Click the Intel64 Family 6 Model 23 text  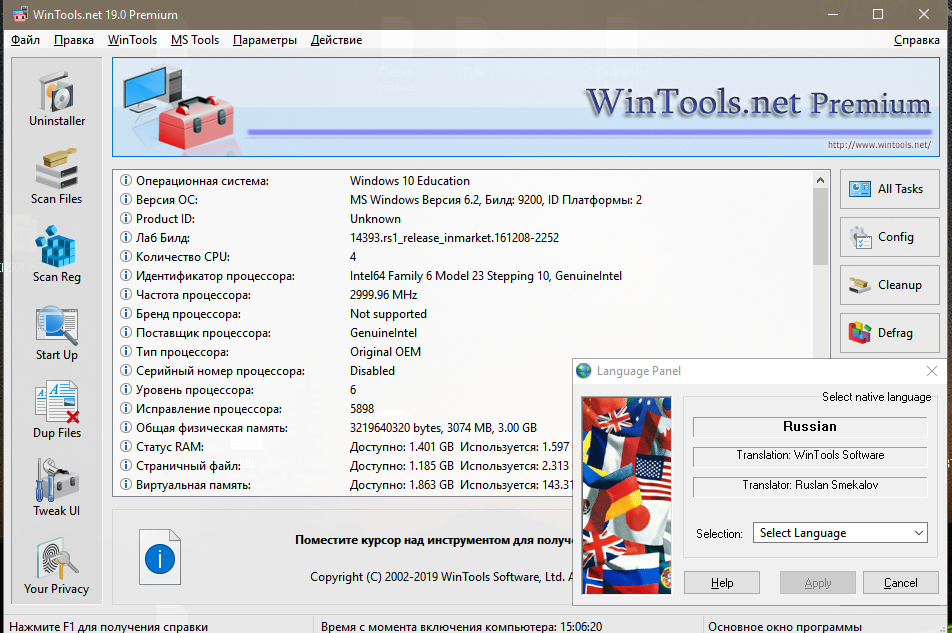(486, 276)
